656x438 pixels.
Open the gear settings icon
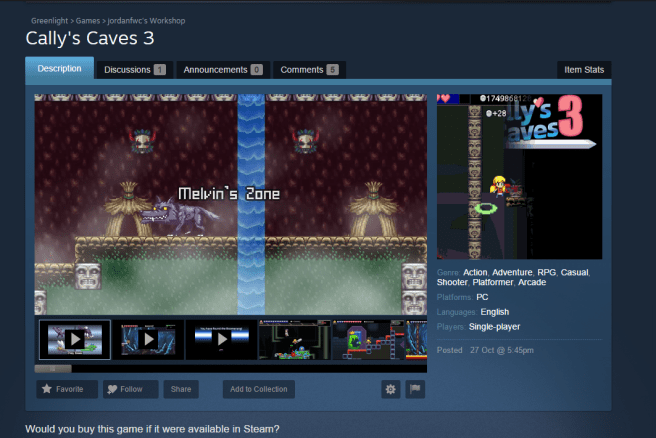click(390, 389)
